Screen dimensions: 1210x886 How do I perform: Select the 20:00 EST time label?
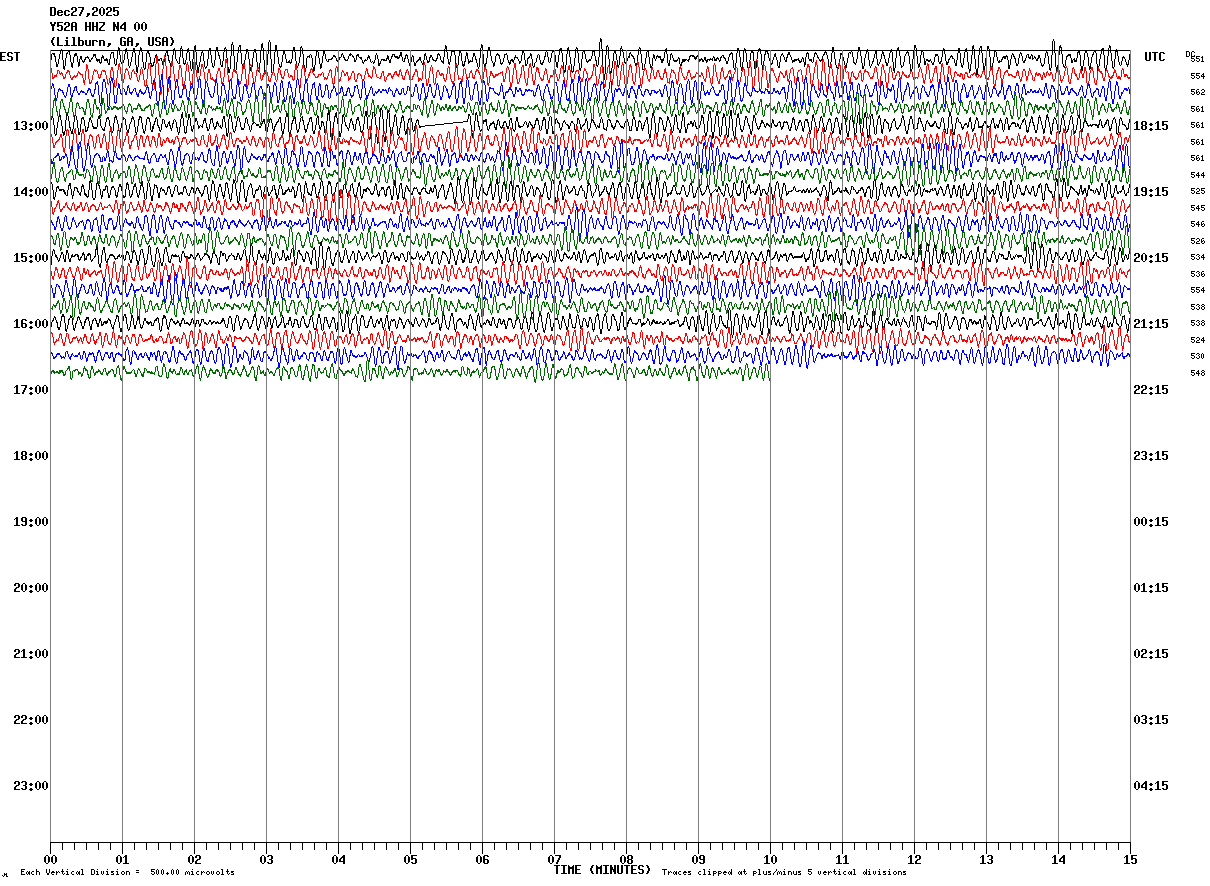31,588
